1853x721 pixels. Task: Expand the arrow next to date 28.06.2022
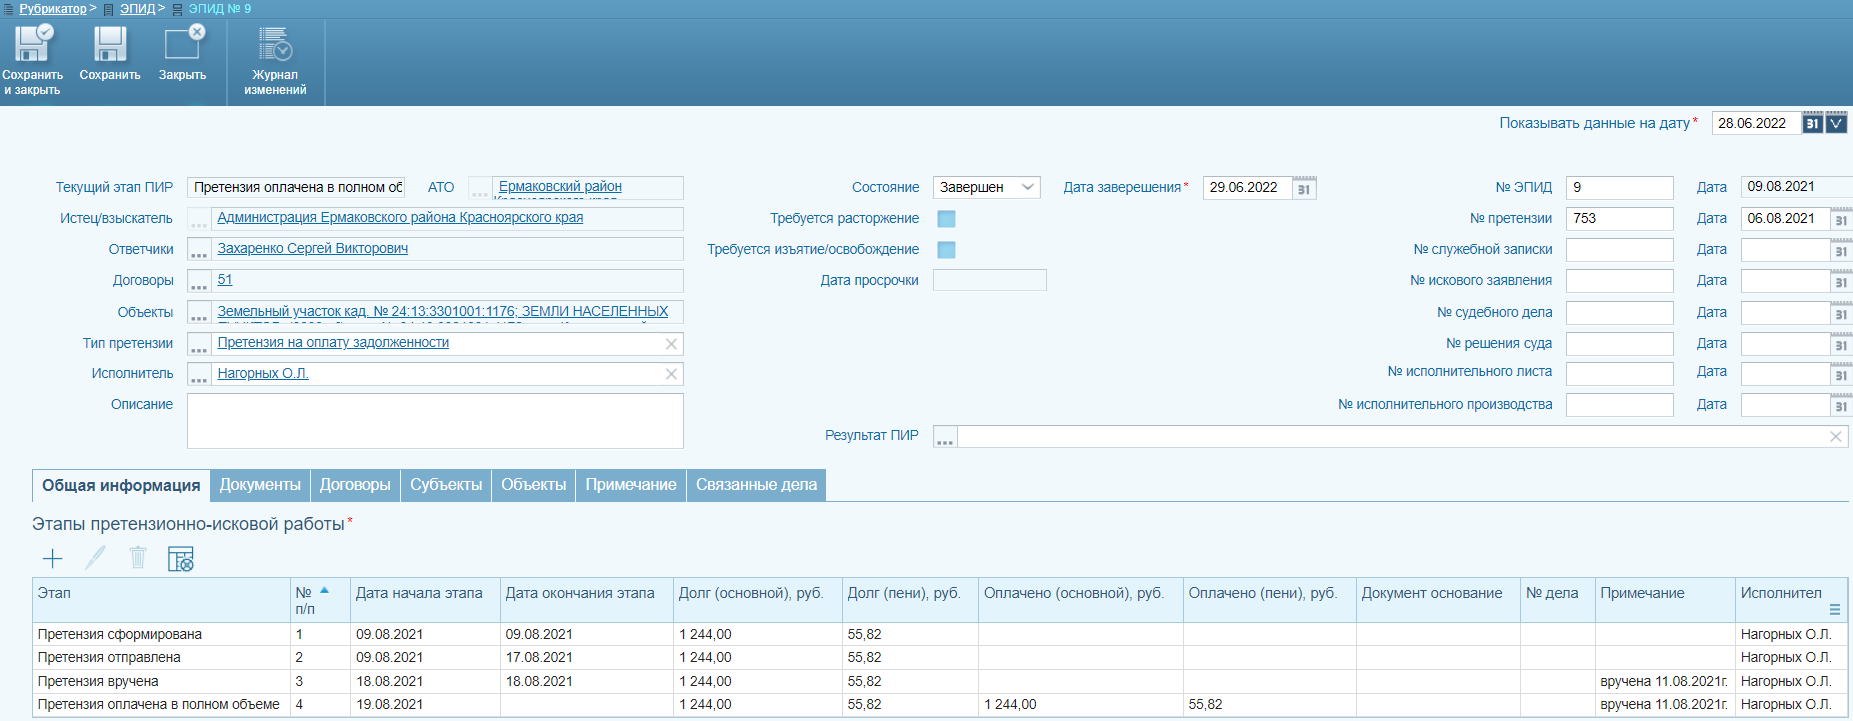tap(1836, 123)
